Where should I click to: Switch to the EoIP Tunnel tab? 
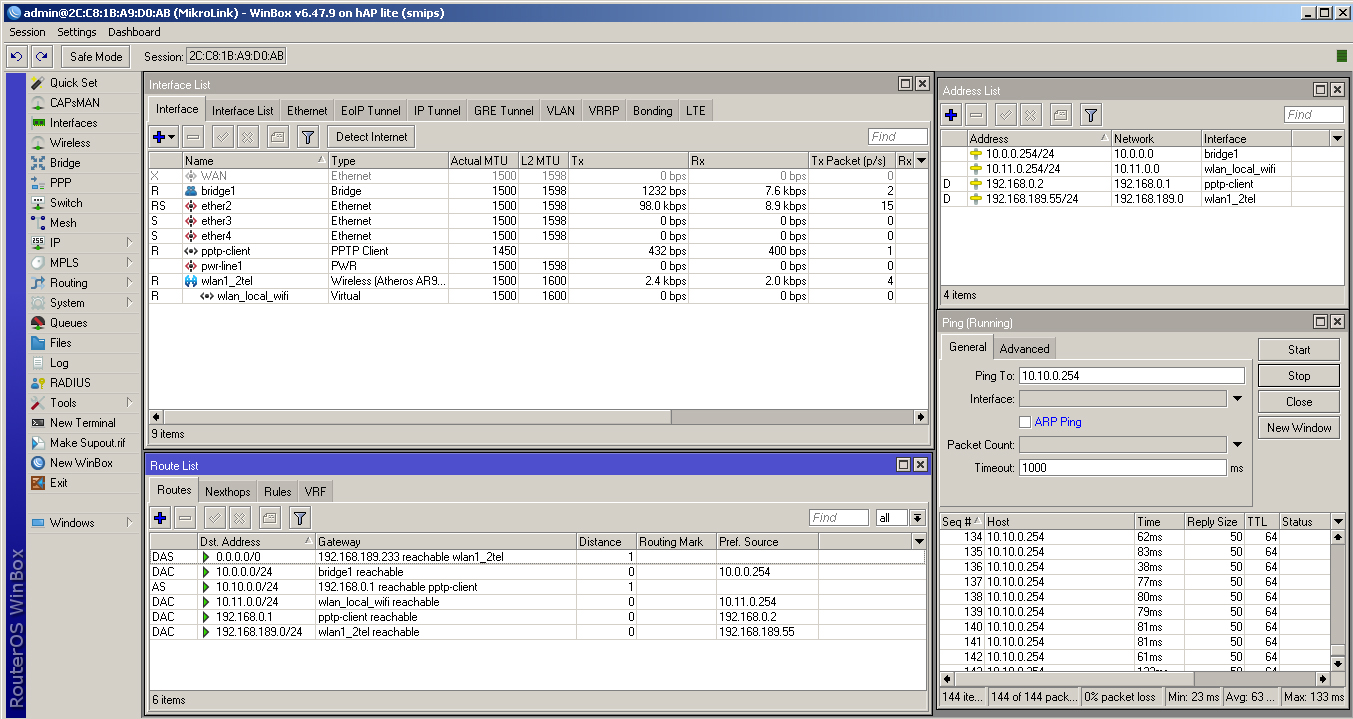pos(371,111)
